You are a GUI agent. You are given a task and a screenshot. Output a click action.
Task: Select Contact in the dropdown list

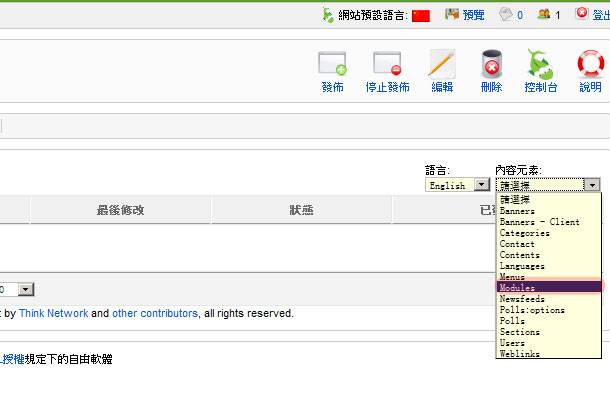(x=549, y=244)
